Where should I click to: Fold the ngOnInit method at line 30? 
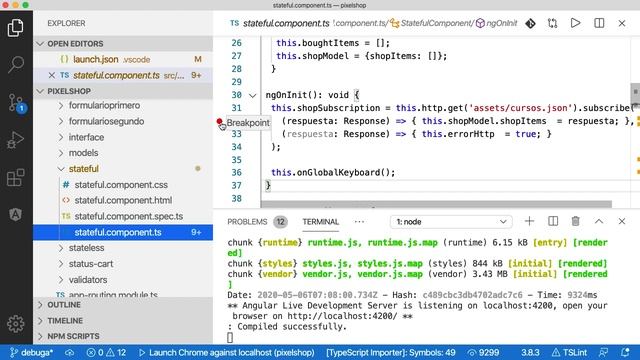click(253, 96)
